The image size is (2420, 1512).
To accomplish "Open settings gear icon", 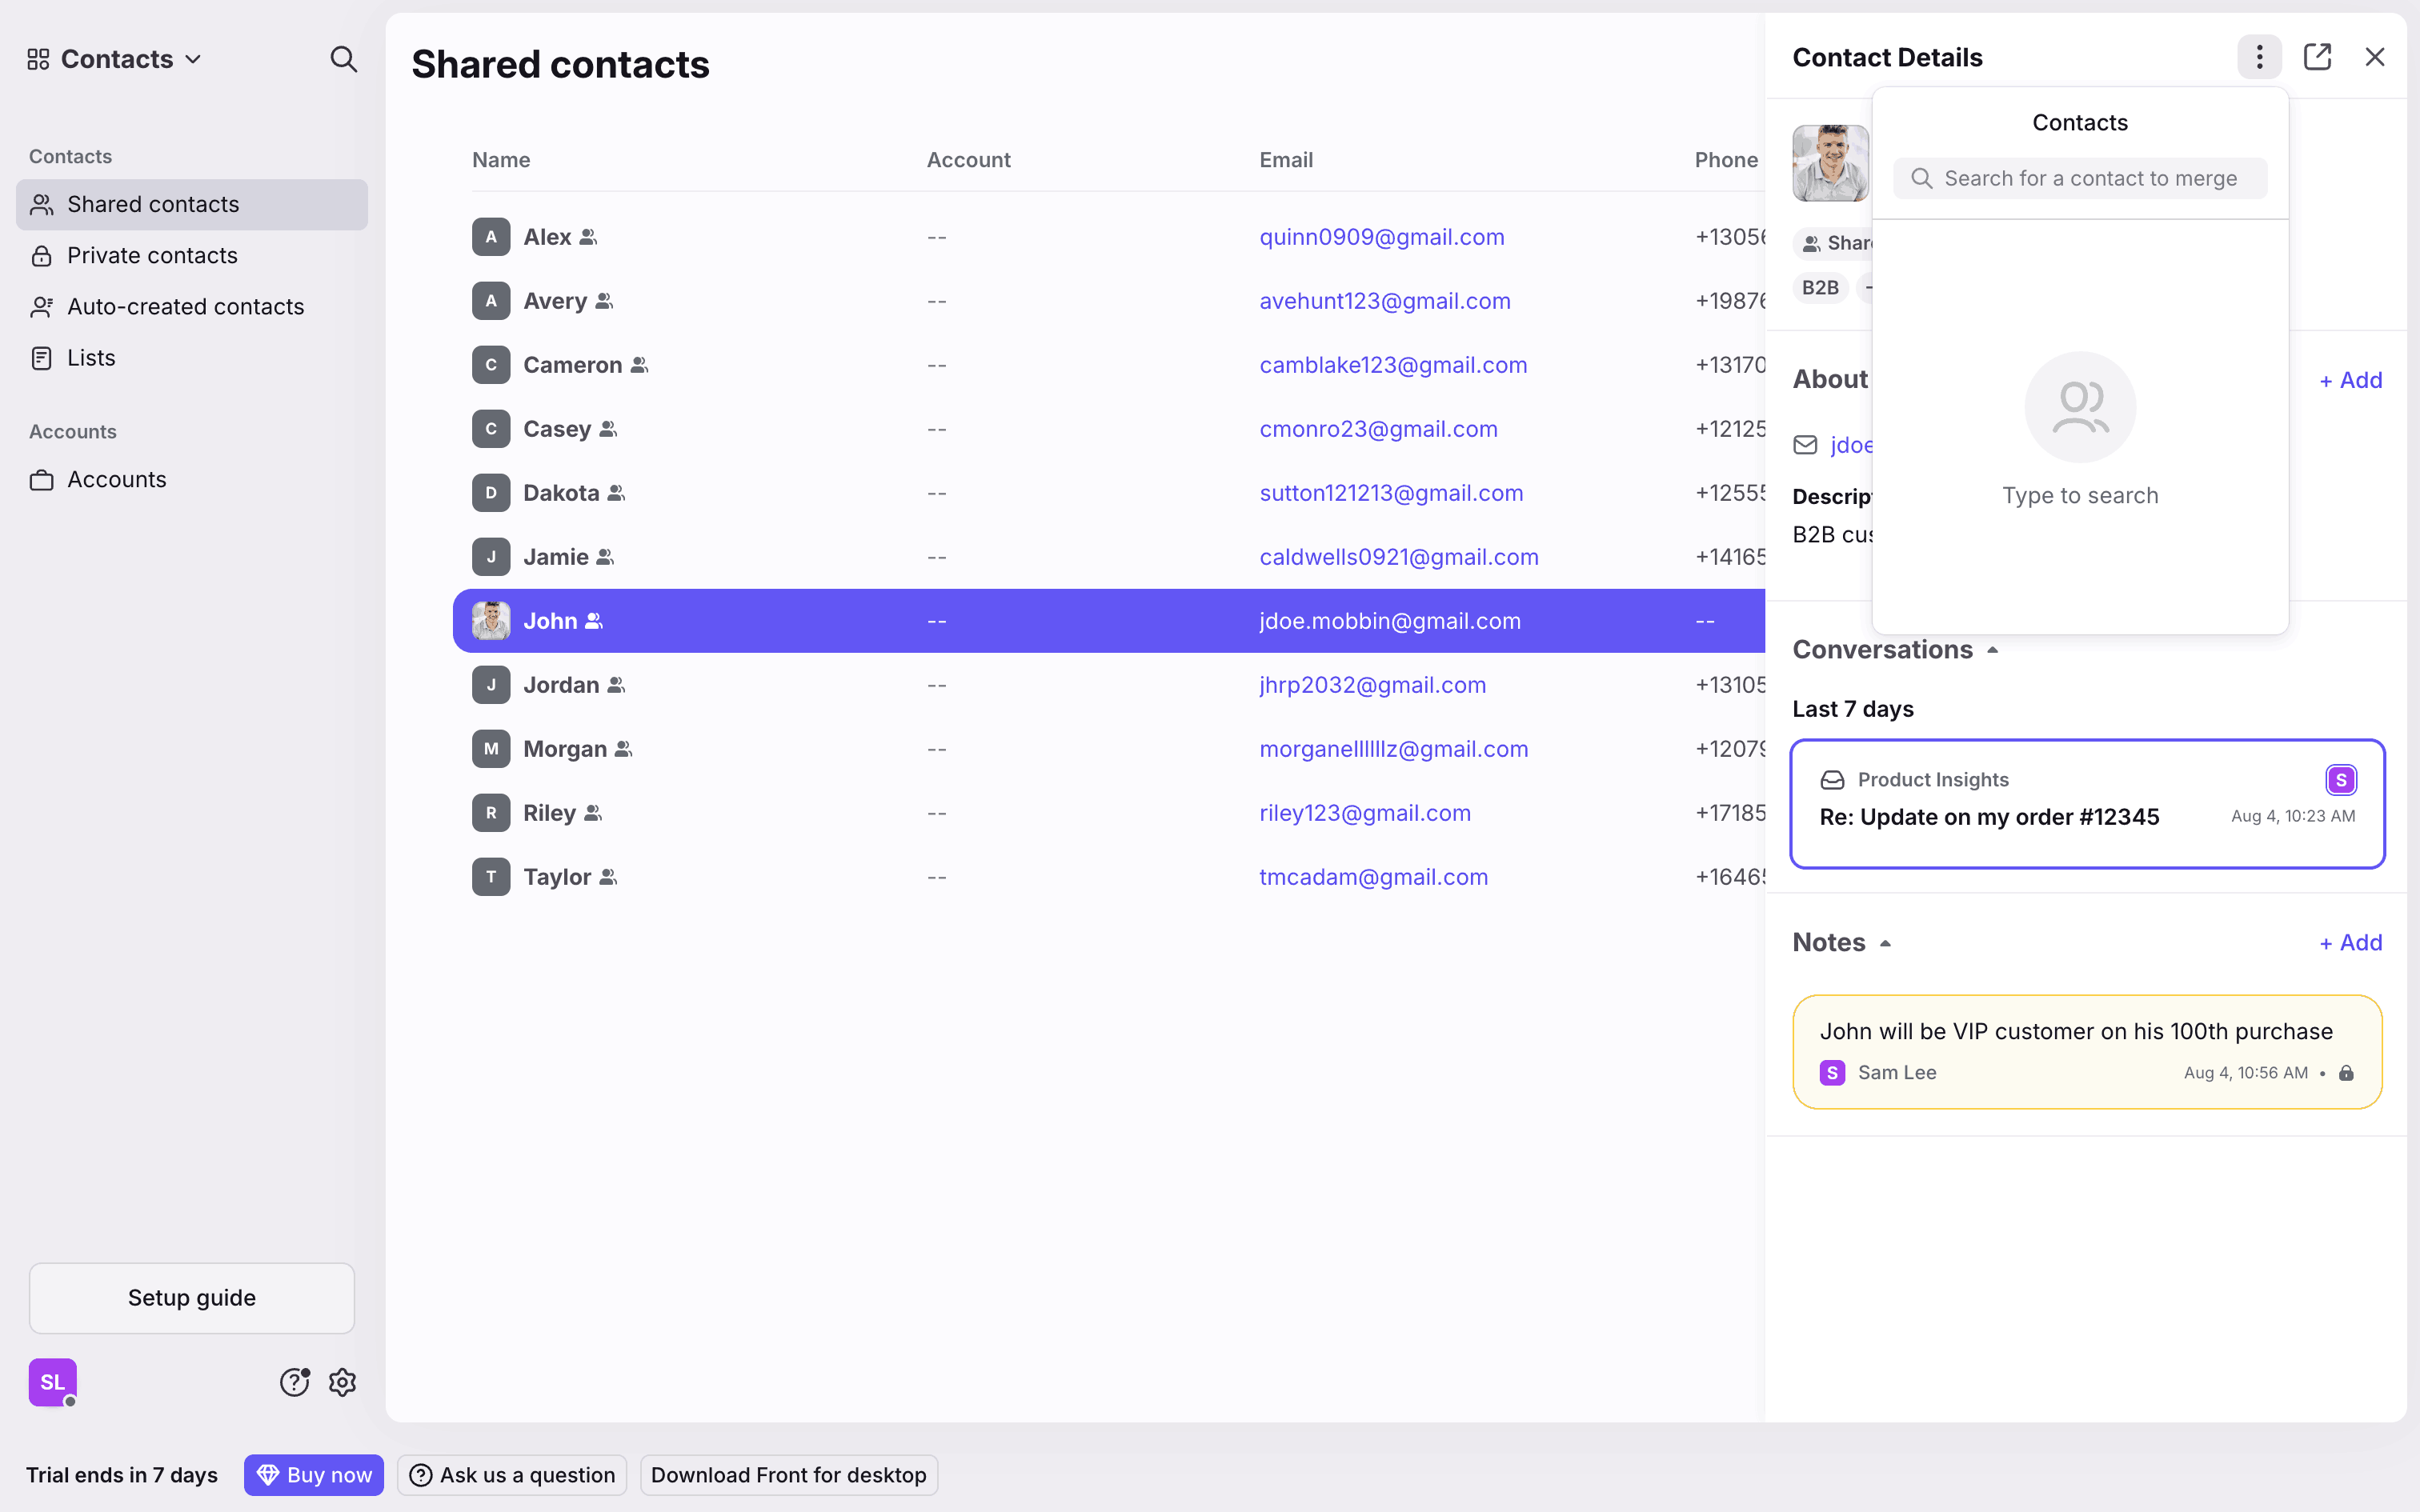I will (343, 1382).
